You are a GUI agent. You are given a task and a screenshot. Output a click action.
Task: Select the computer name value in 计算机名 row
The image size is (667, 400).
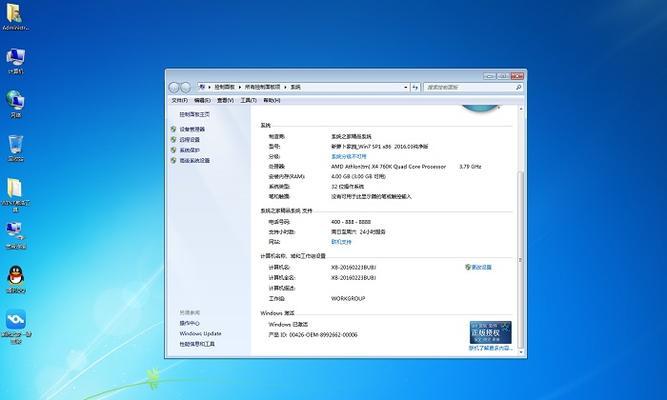pyautogui.click(x=353, y=267)
